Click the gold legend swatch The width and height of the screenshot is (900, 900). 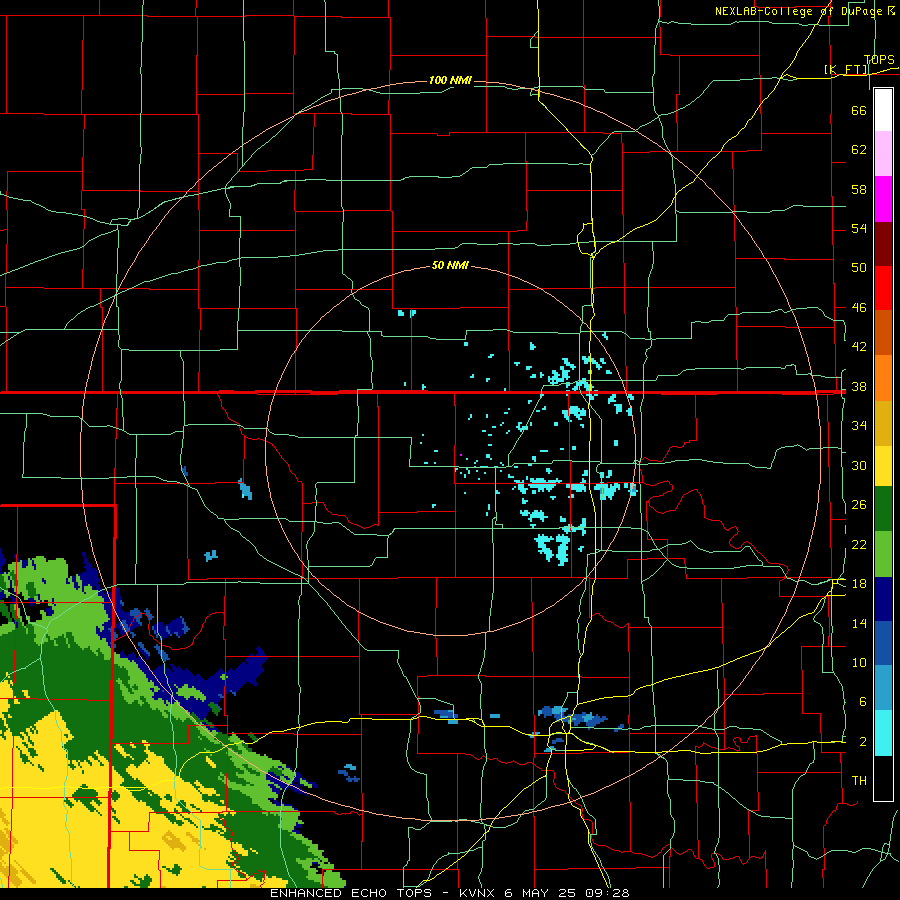coord(883,423)
